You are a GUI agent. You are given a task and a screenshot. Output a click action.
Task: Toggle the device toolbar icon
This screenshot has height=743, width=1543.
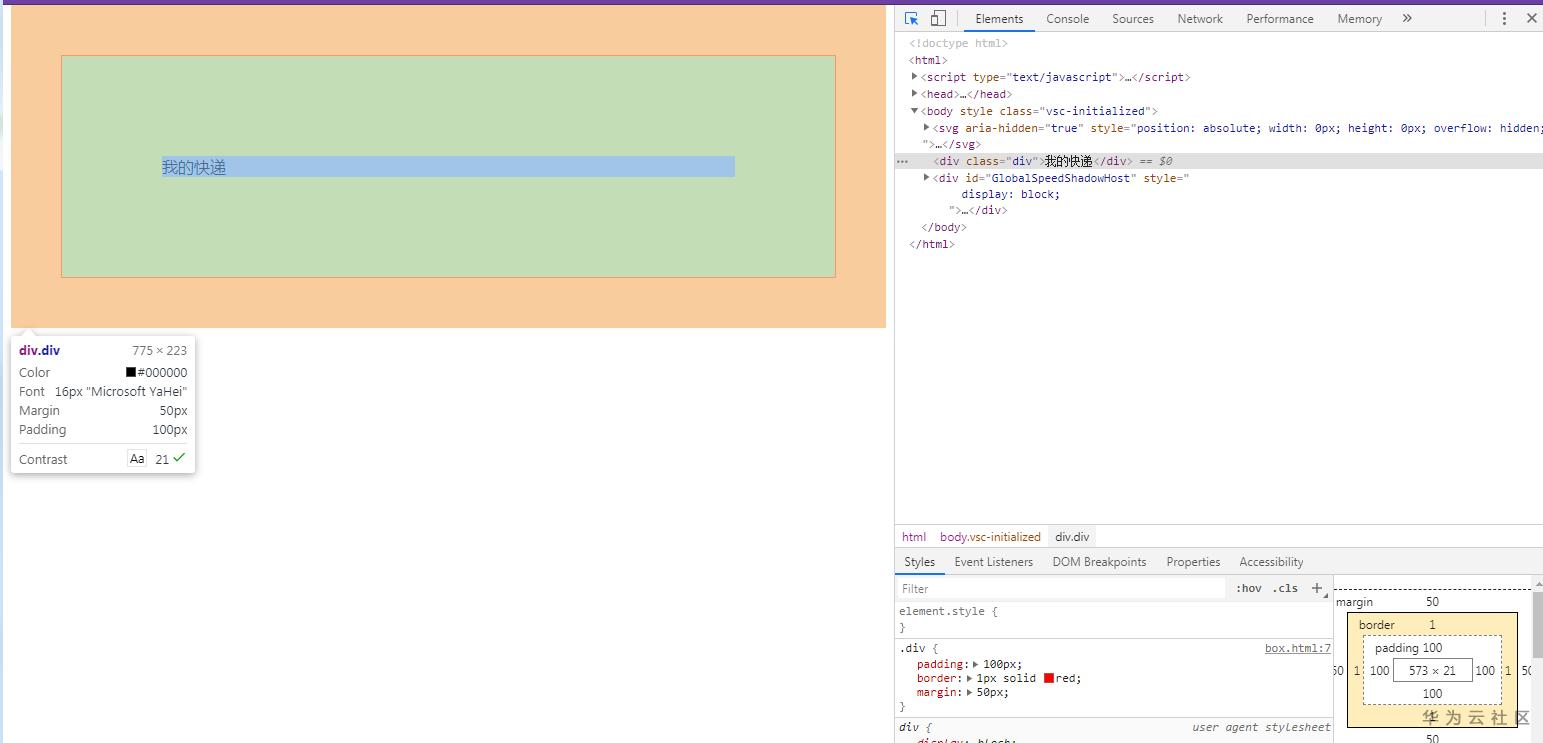click(938, 18)
